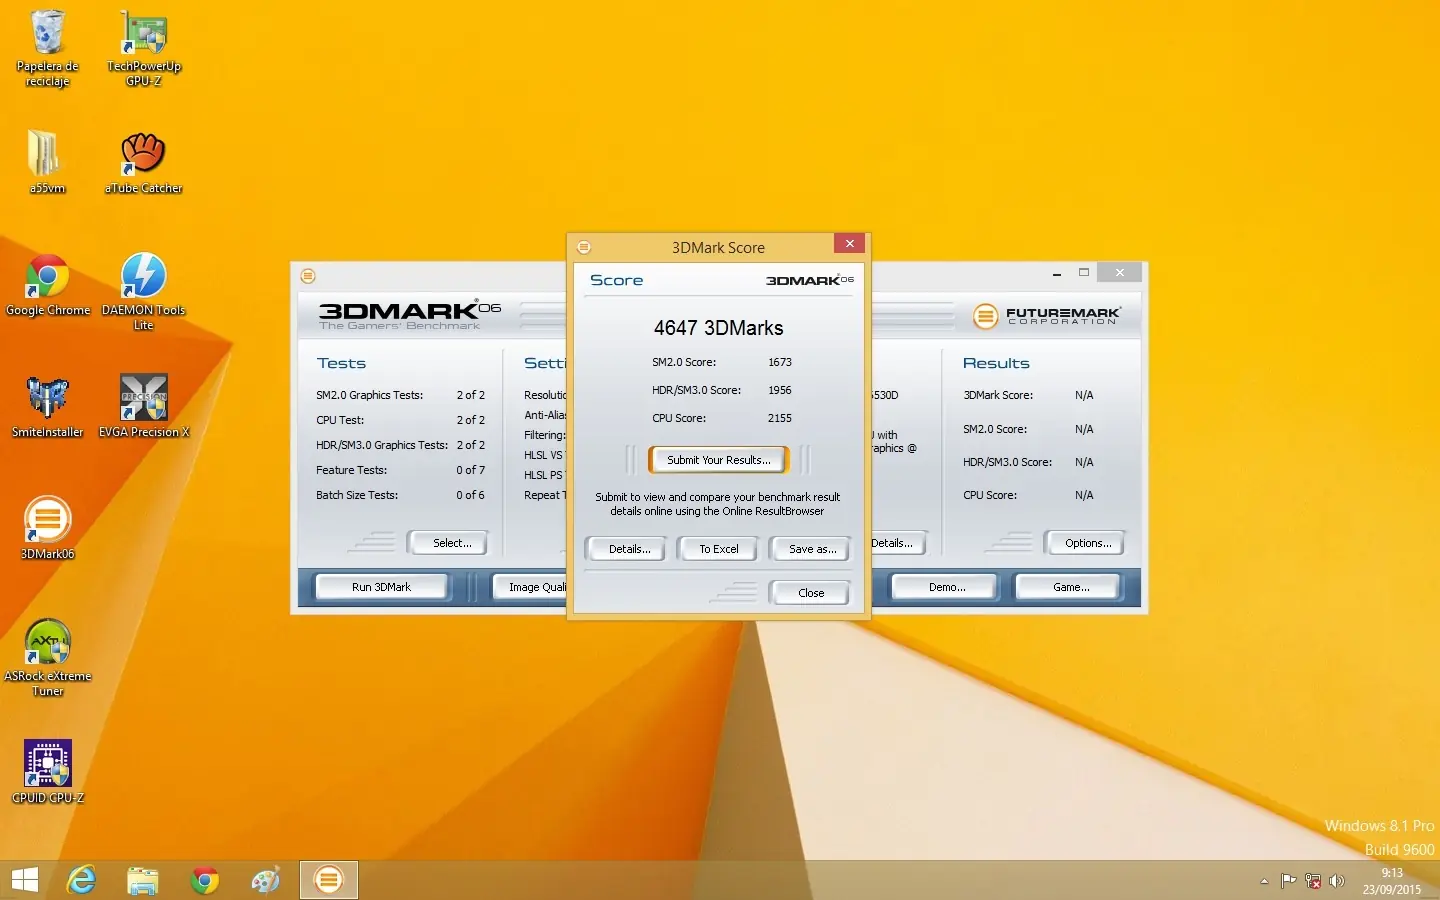Click the main 3DMark06 window title icon

[308, 275]
